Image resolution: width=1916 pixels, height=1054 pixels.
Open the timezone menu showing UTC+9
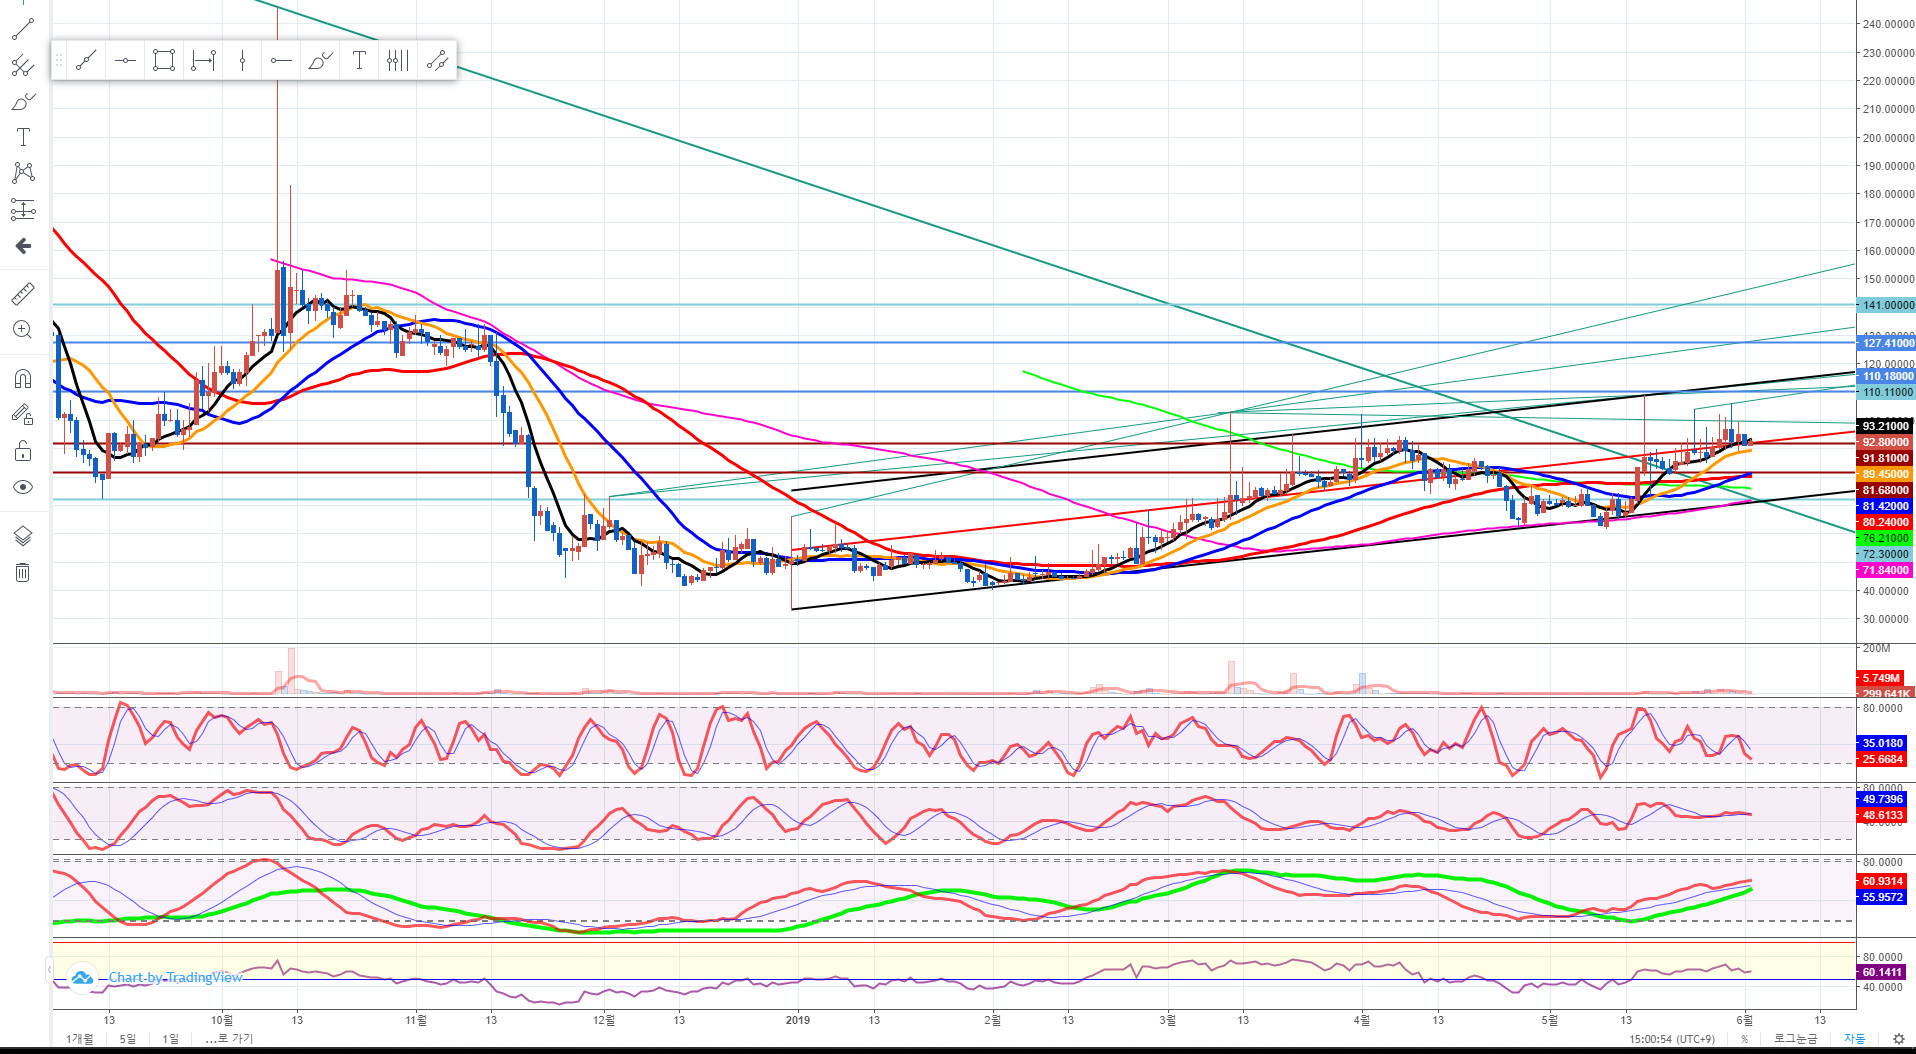(1672, 1039)
